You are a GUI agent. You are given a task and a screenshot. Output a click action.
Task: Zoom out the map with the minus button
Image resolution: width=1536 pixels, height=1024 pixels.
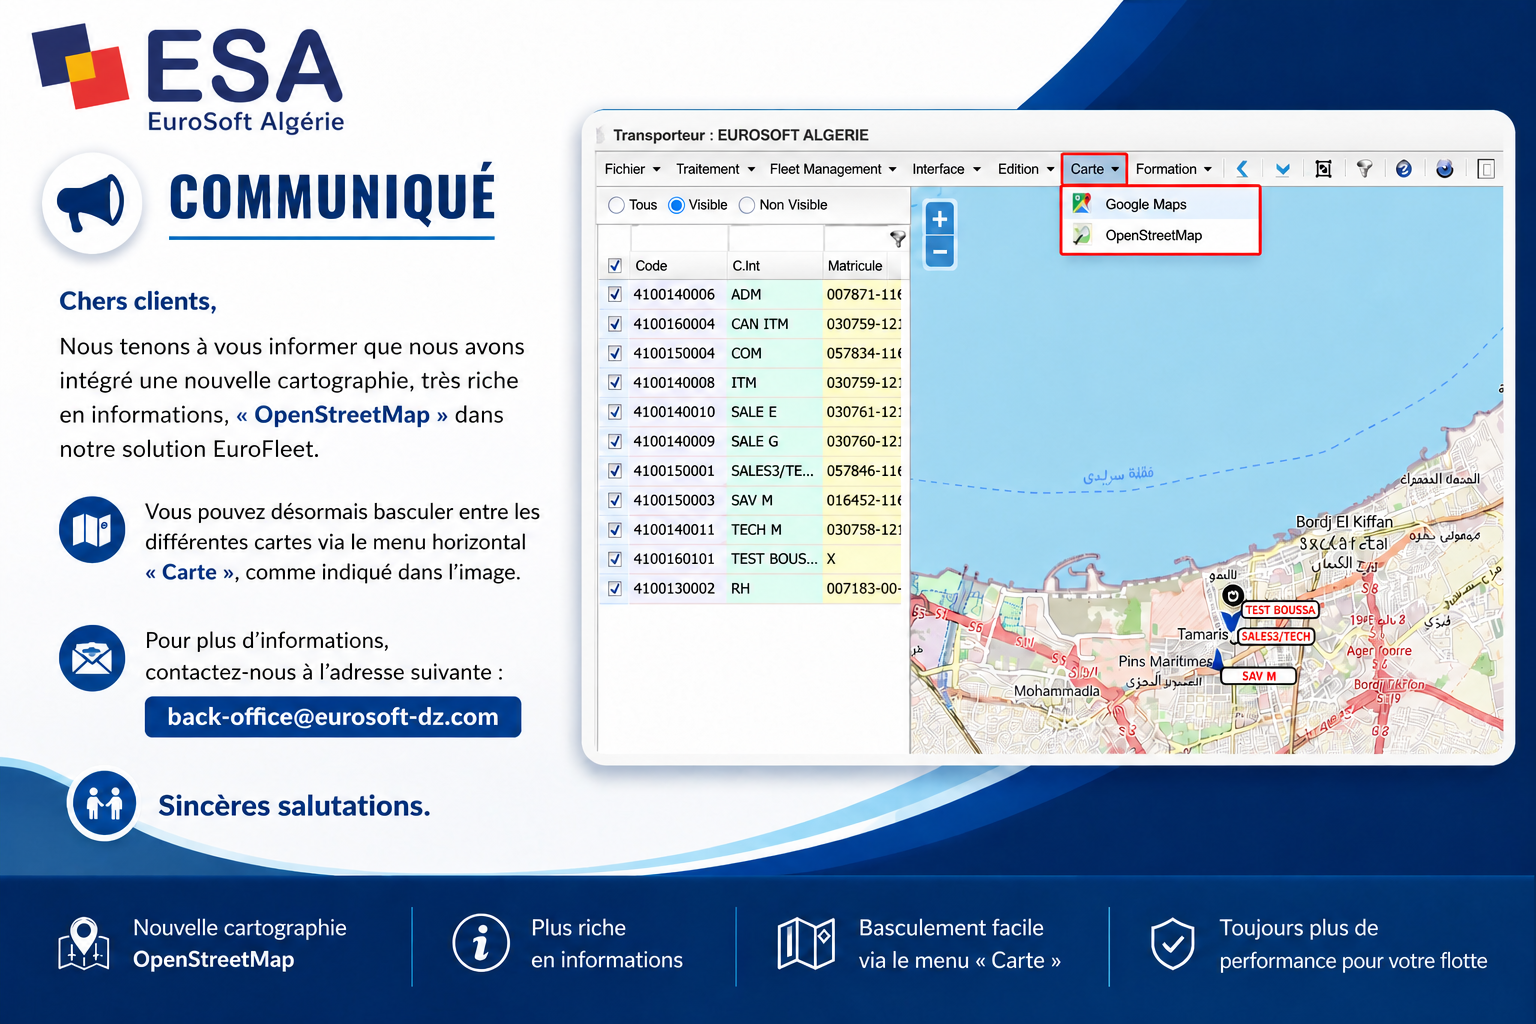point(940,252)
